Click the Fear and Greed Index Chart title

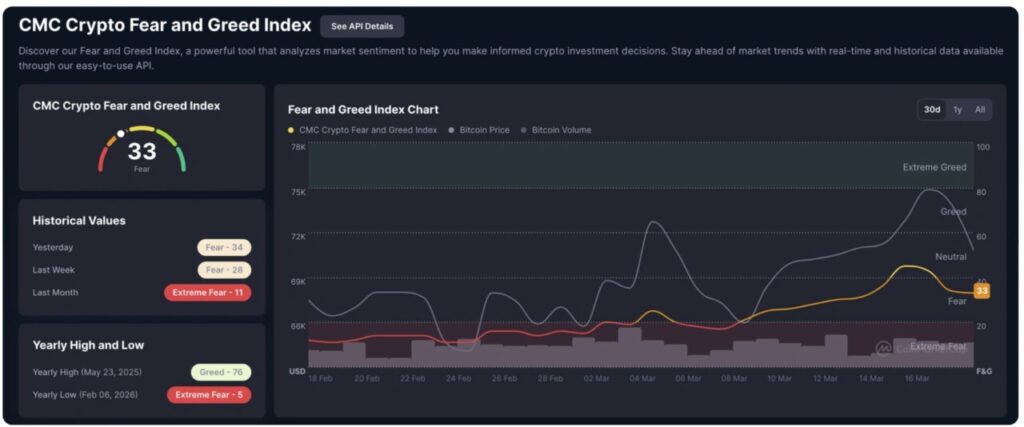click(363, 110)
